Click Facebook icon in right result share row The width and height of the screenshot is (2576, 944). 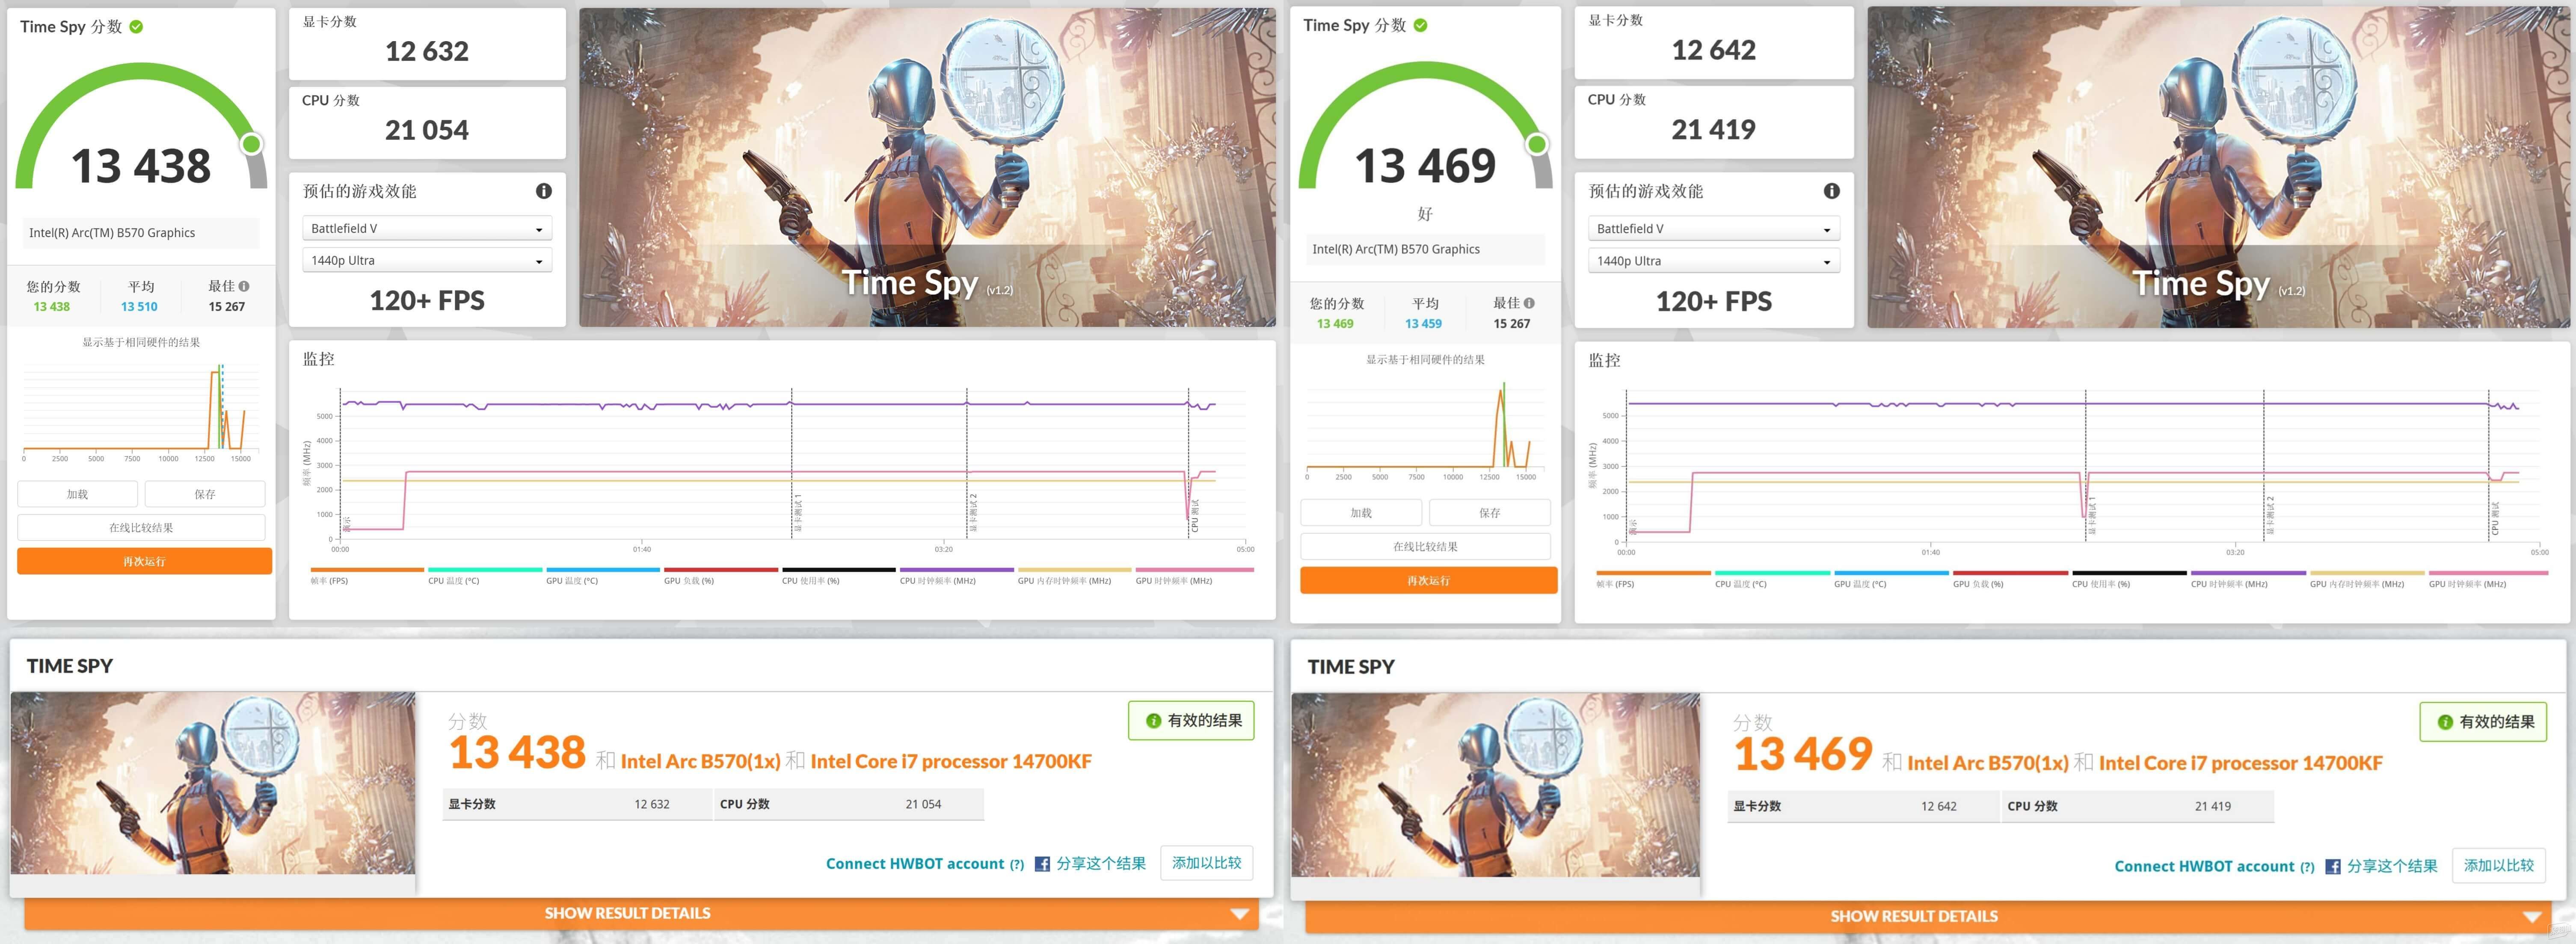2332,867
